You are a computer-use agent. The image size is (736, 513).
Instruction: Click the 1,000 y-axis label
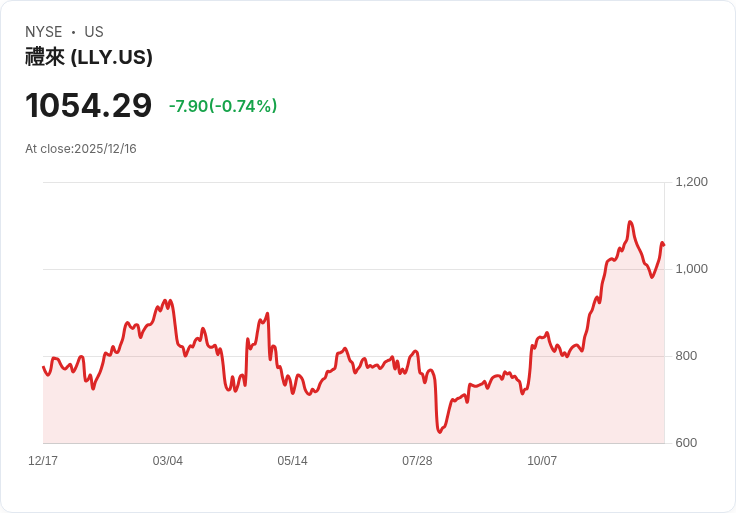click(691, 268)
